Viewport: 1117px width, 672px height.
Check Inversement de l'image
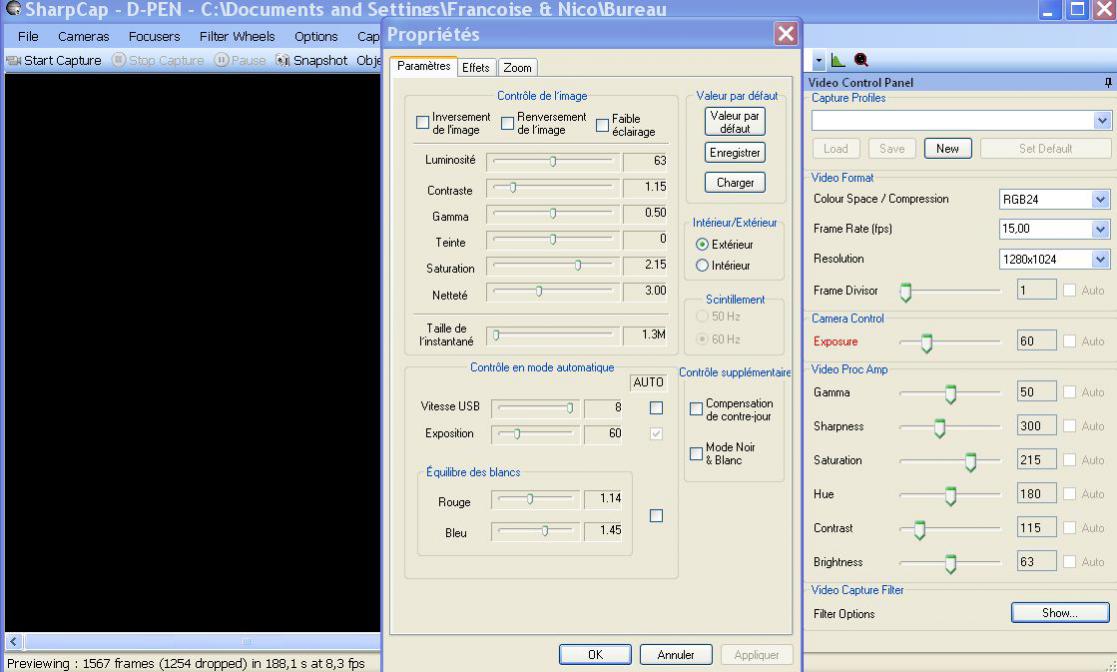[x=422, y=123]
